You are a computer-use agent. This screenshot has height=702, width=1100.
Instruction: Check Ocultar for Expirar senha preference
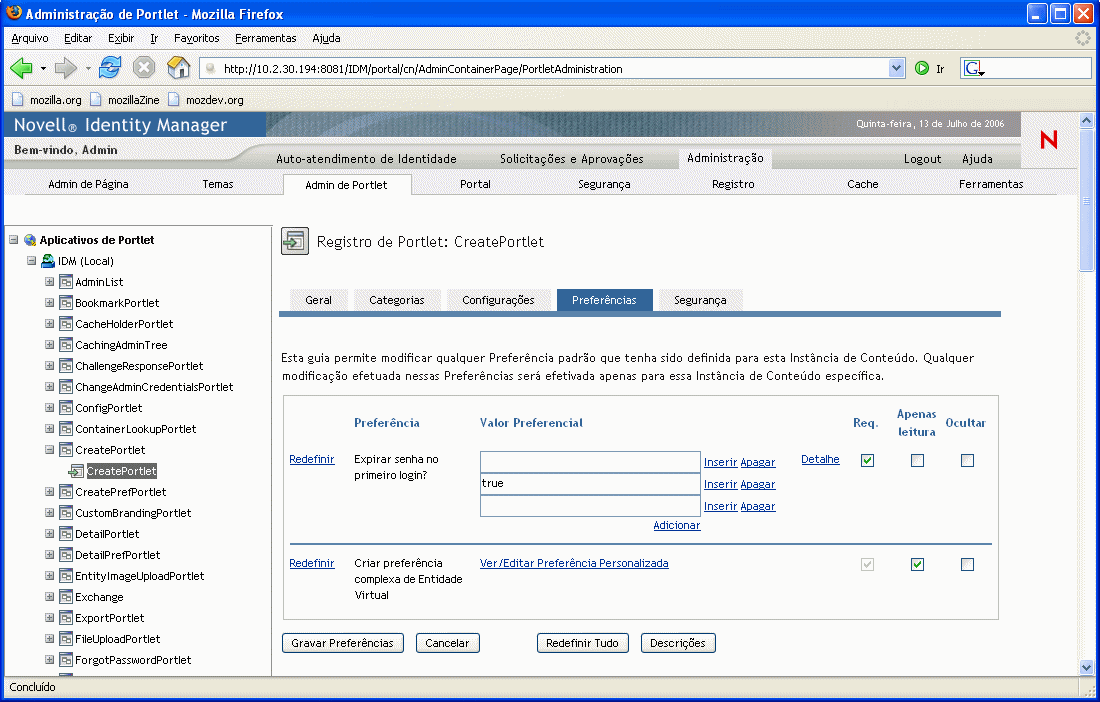point(967,461)
